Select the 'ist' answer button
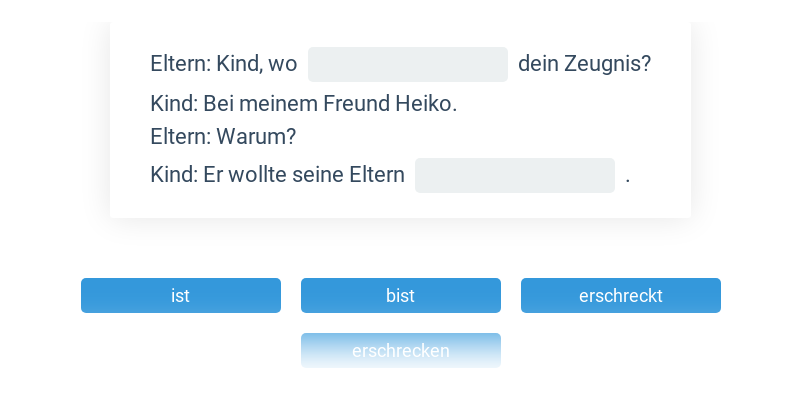The width and height of the screenshot is (800, 400). pyautogui.click(x=180, y=296)
